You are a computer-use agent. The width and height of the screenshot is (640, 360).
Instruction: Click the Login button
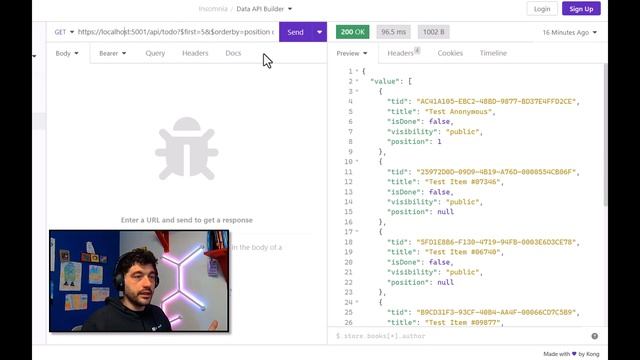(x=542, y=9)
